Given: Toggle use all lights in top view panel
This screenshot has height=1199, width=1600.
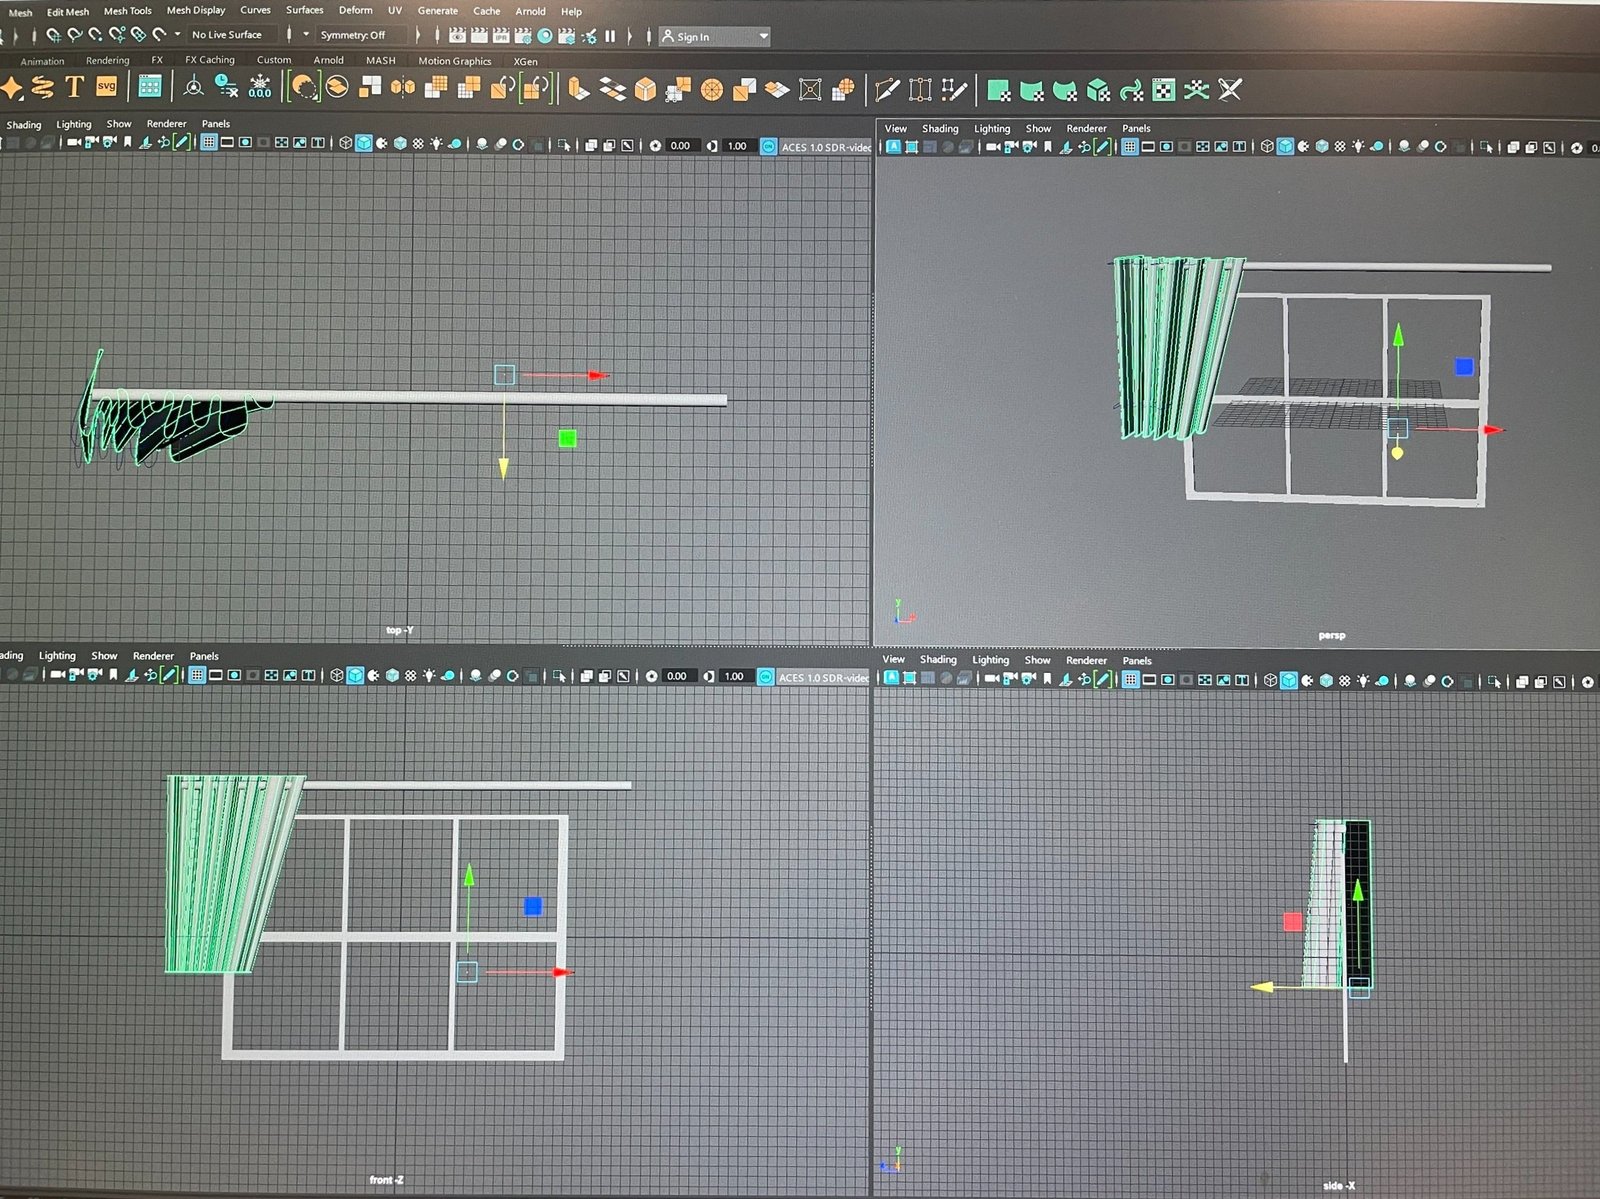Looking at the screenshot, I should pos(436,144).
